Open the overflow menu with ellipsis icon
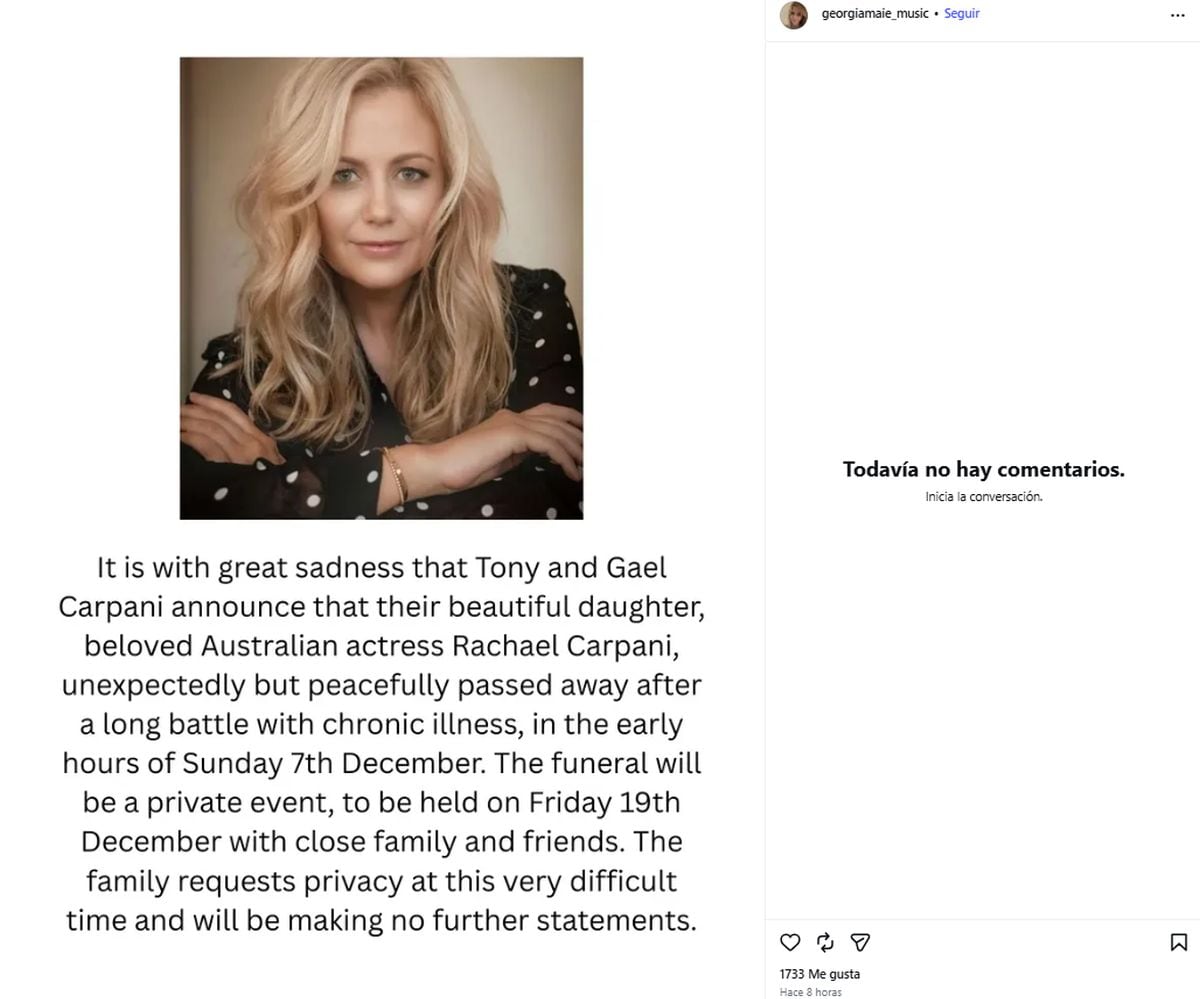 point(1177,15)
